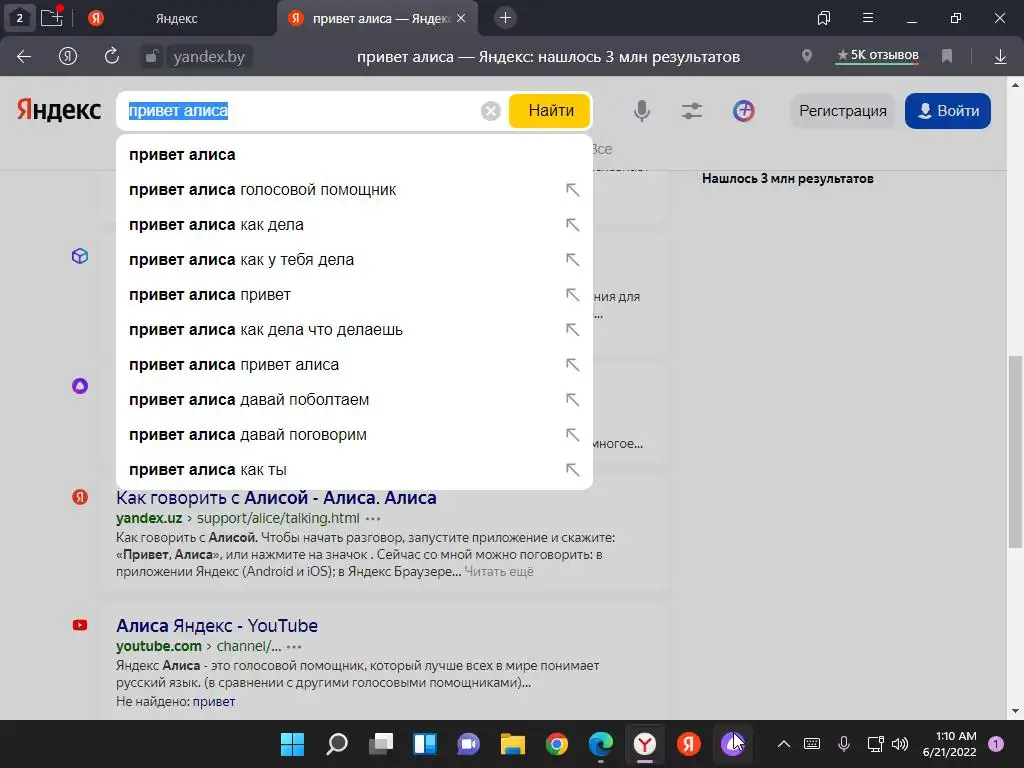Open new tab group icon with red dot
1024x768 pixels.
pyautogui.click(x=52, y=16)
